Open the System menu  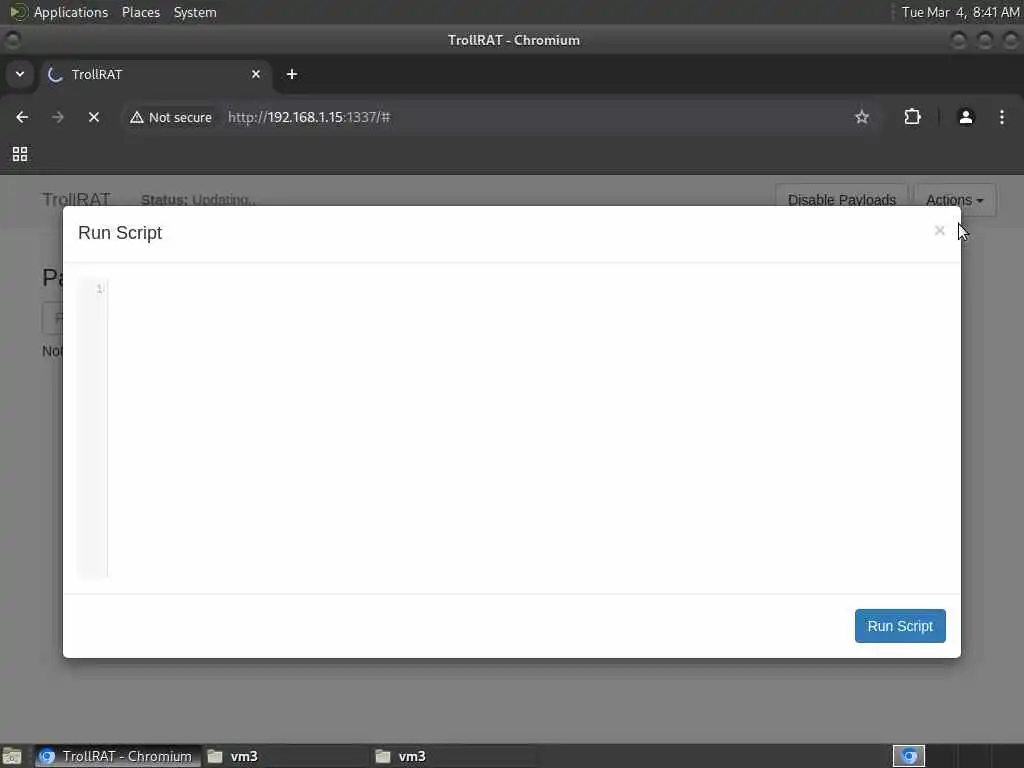(195, 12)
